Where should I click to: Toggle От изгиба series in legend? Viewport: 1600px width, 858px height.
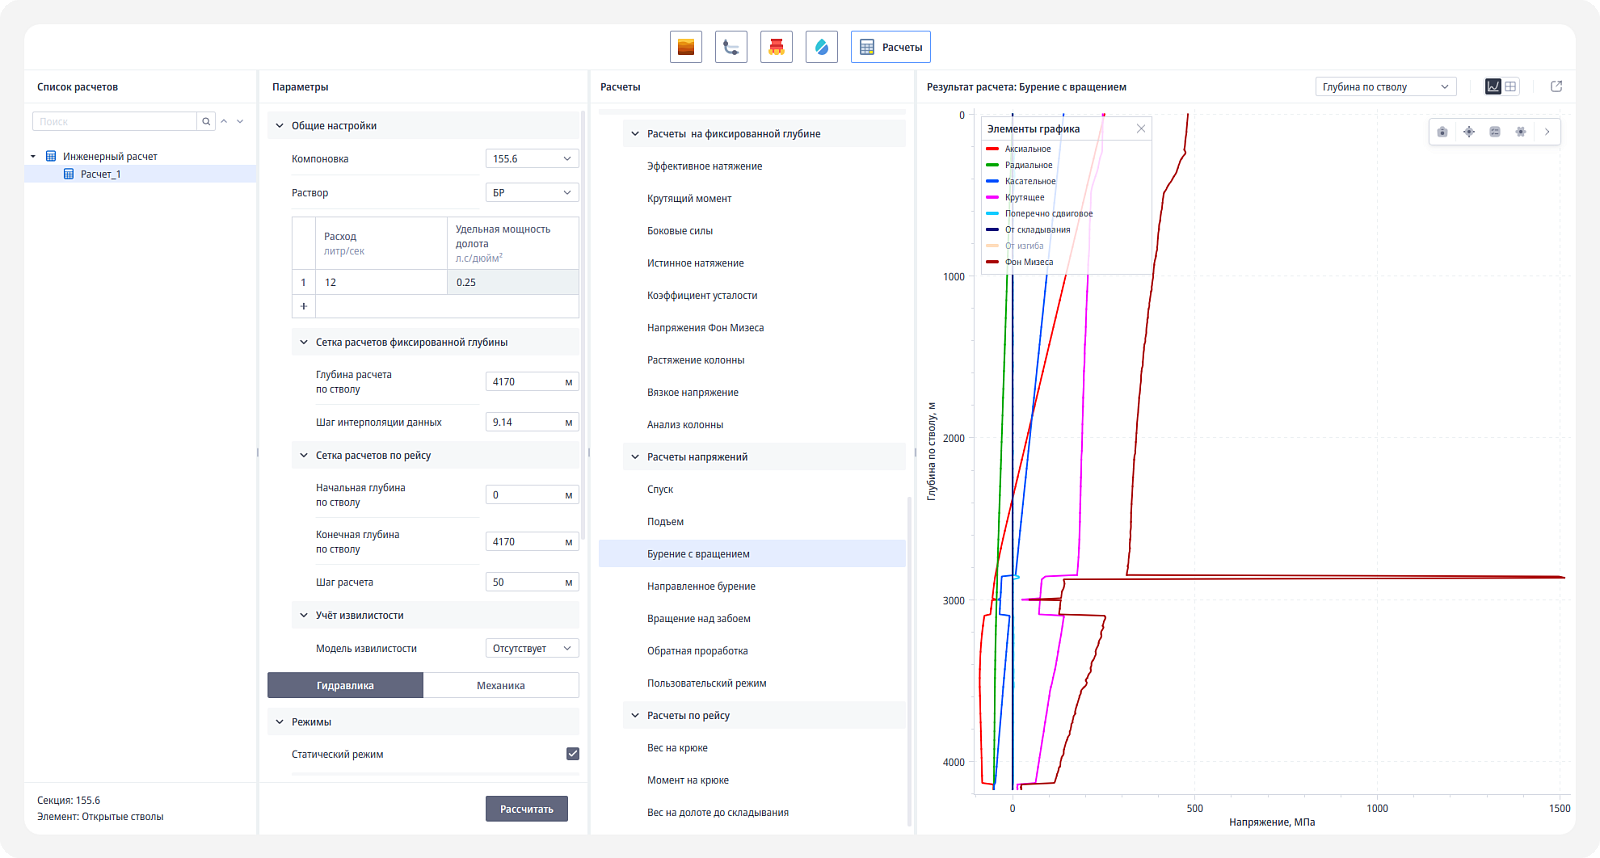1024,246
